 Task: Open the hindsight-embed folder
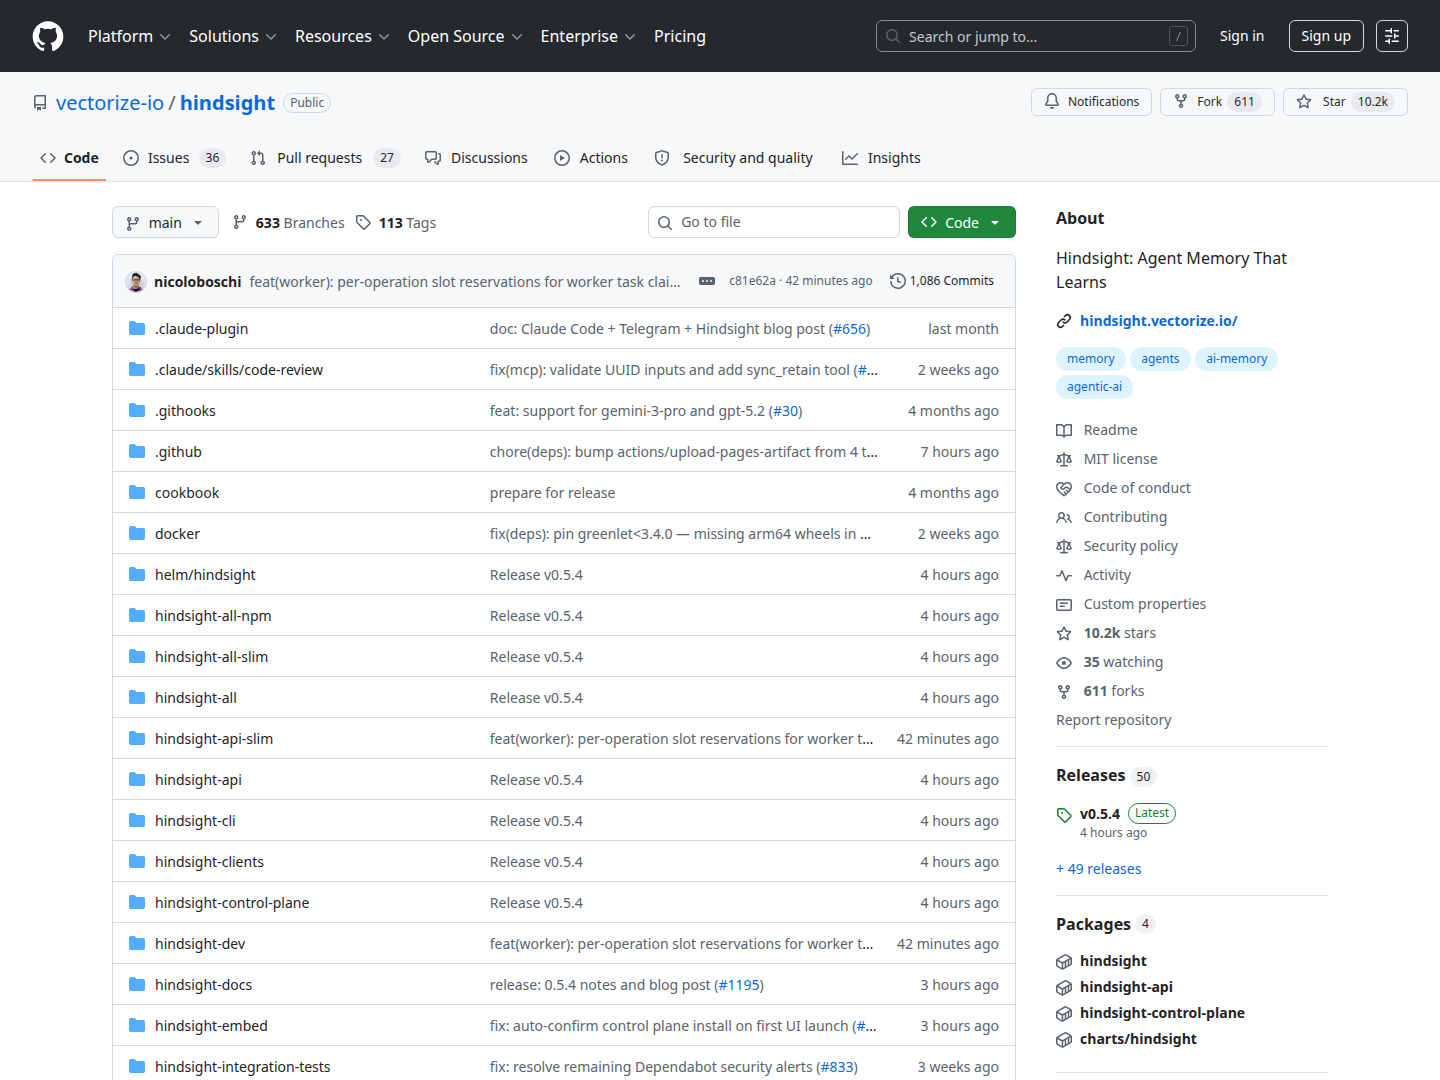[211, 1026]
